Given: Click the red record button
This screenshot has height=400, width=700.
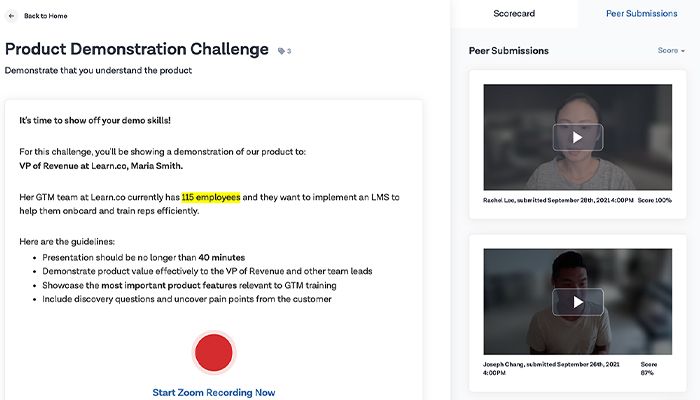Looking at the screenshot, I should click(214, 352).
